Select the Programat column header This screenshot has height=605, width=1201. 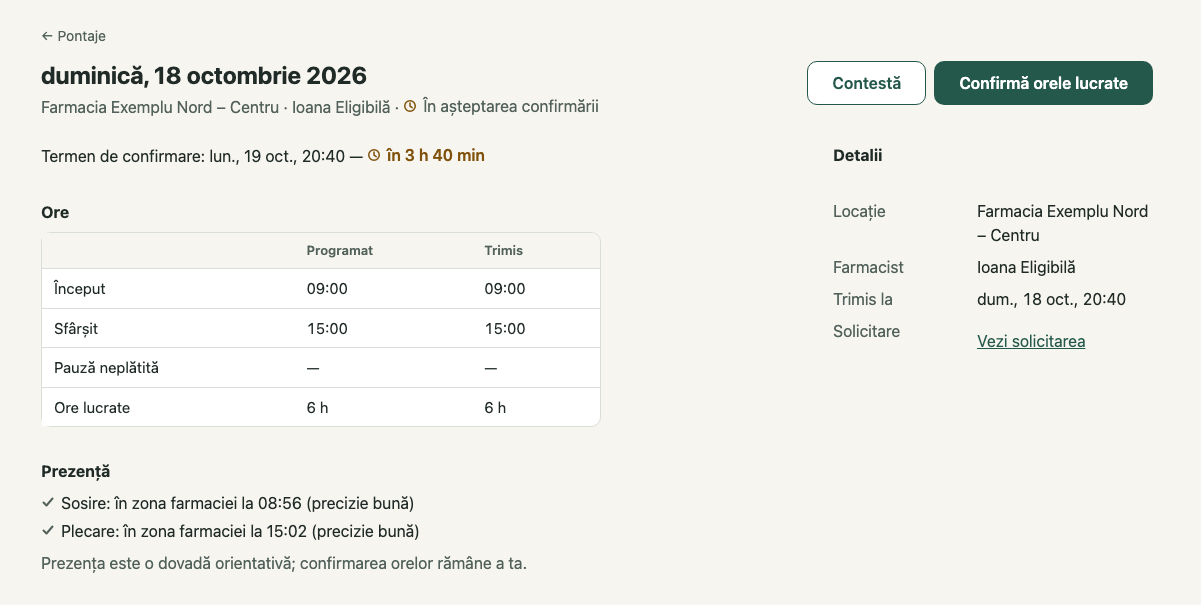click(x=339, y=250)
